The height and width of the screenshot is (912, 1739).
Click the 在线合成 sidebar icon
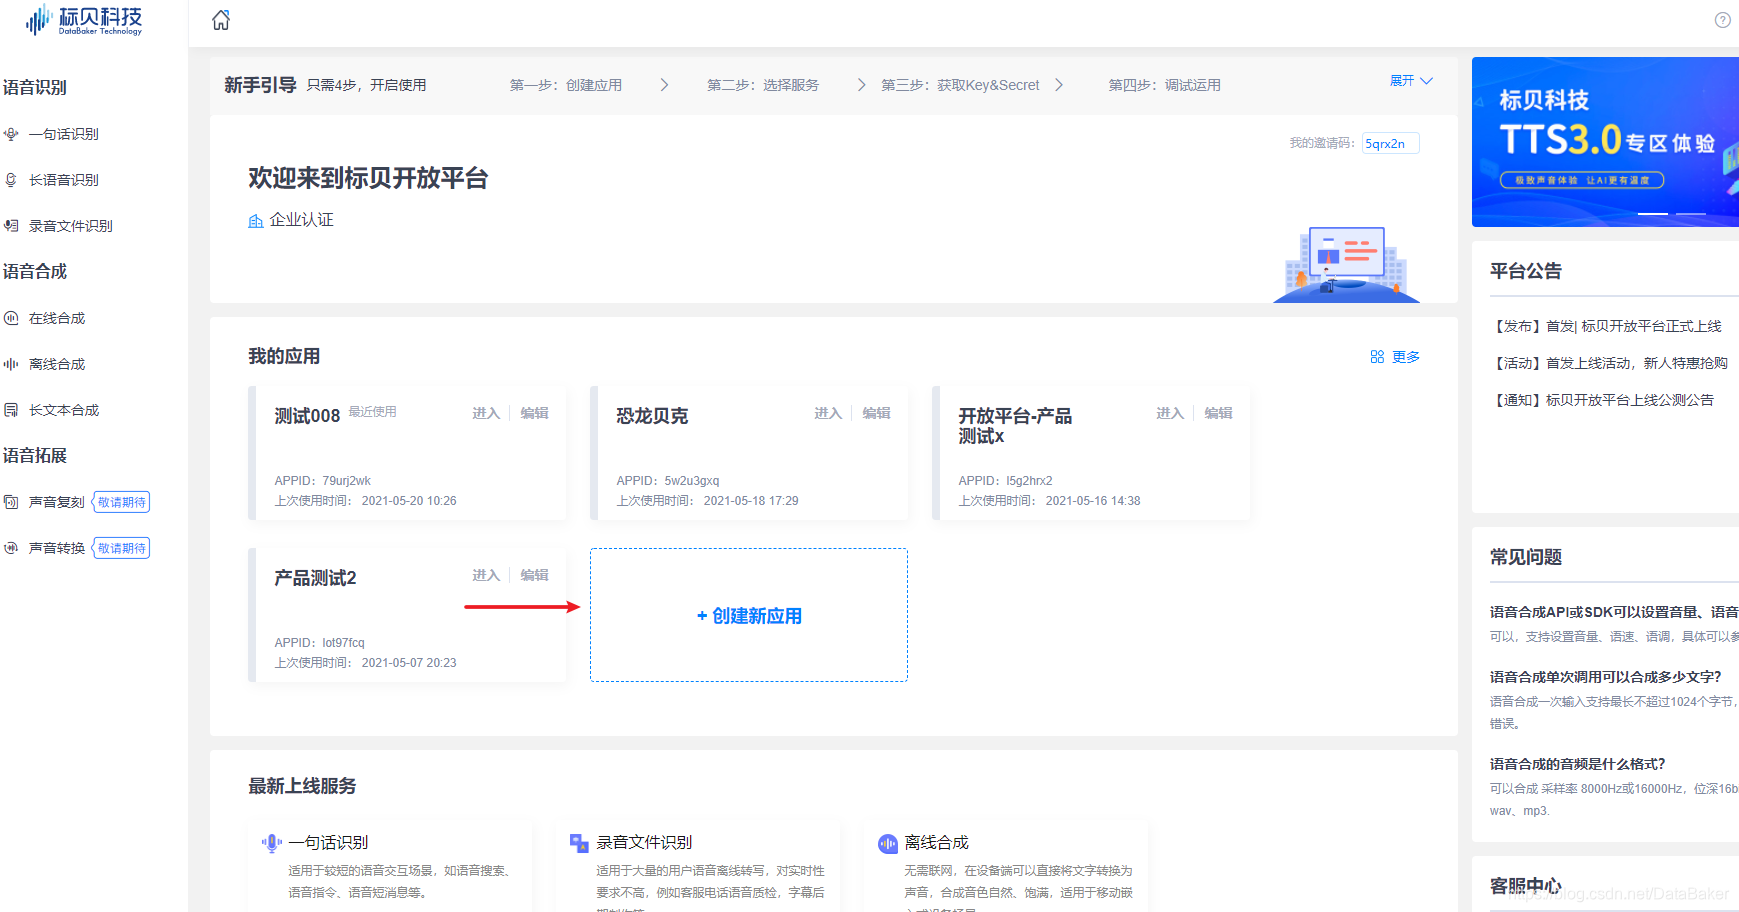[x=11, y=318]
